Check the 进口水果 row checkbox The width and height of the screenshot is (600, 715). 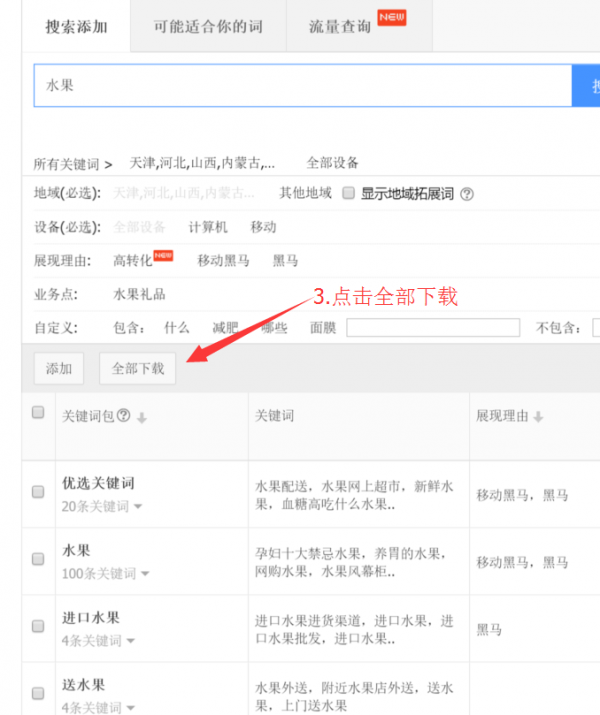click(38, 626)
